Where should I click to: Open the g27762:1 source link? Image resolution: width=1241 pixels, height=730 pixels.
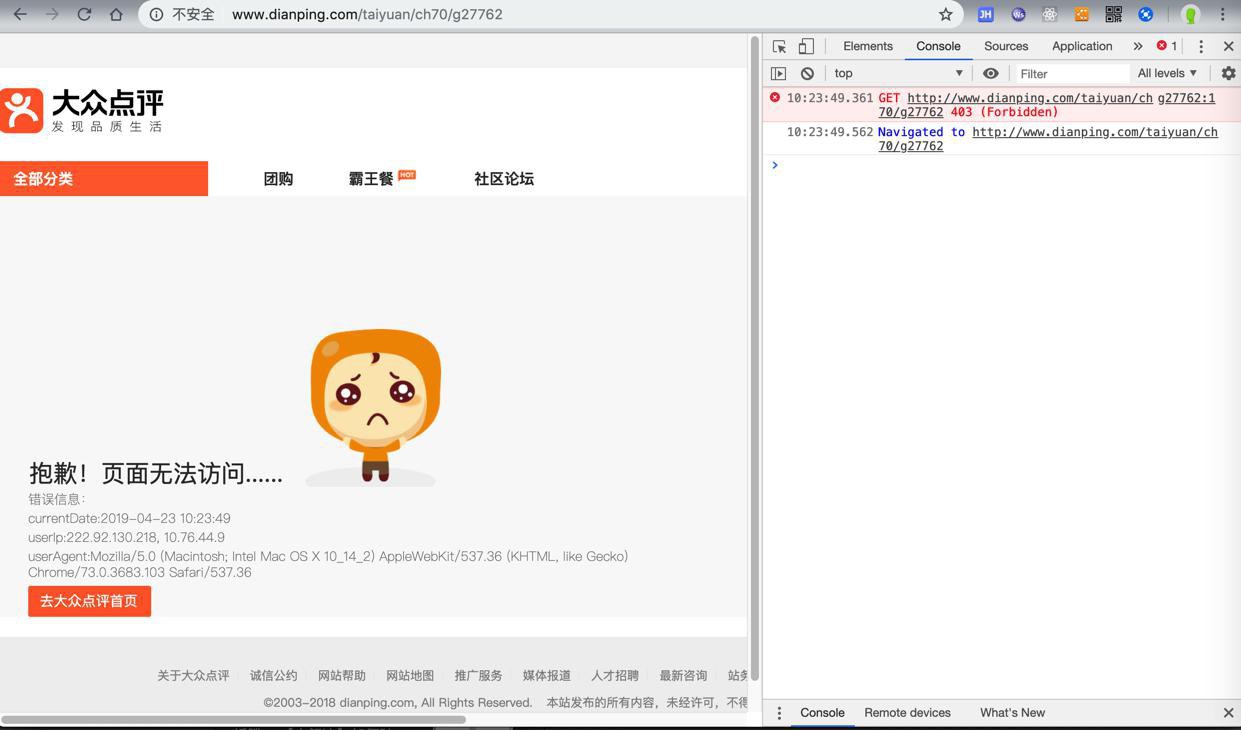pyautogui.click(x=1186, y=98)
